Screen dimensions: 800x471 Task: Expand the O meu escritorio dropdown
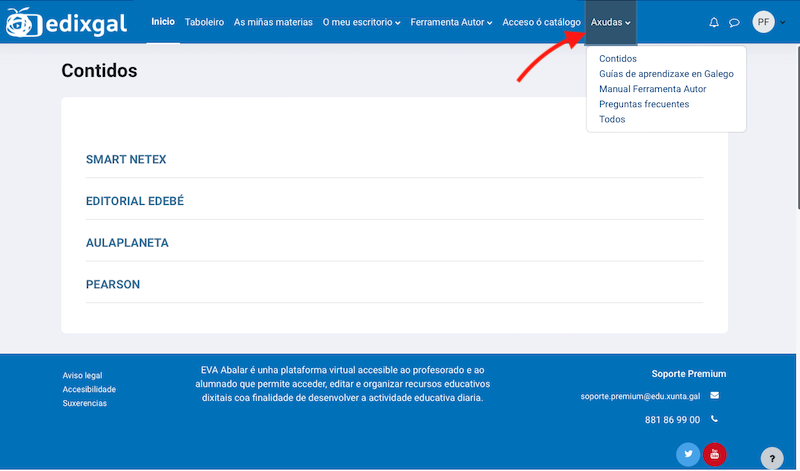[361, 22]
